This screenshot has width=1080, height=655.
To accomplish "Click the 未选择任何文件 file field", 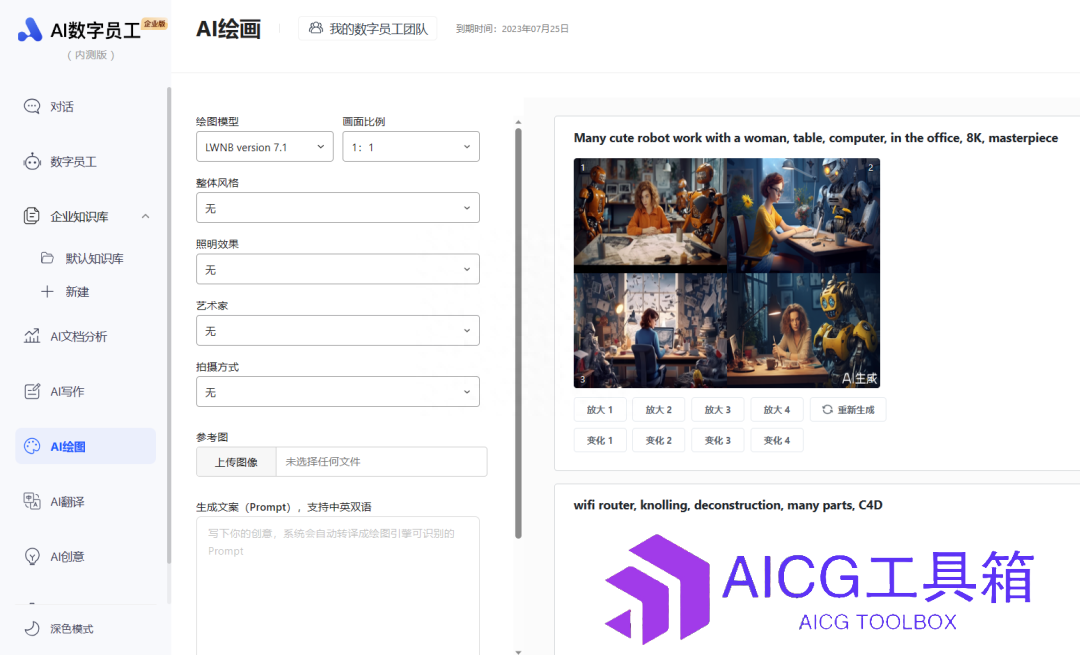I will (x=382, y=461).
